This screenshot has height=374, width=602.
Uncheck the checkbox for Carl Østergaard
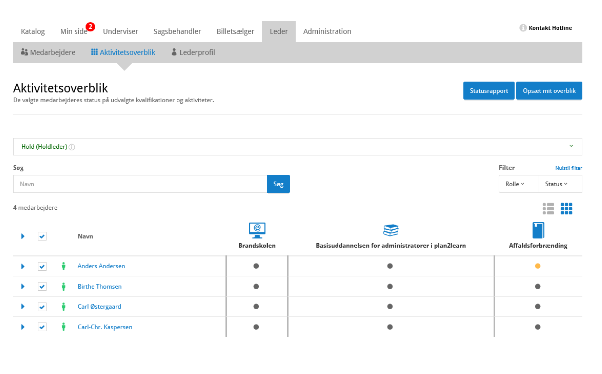[42, 306]
